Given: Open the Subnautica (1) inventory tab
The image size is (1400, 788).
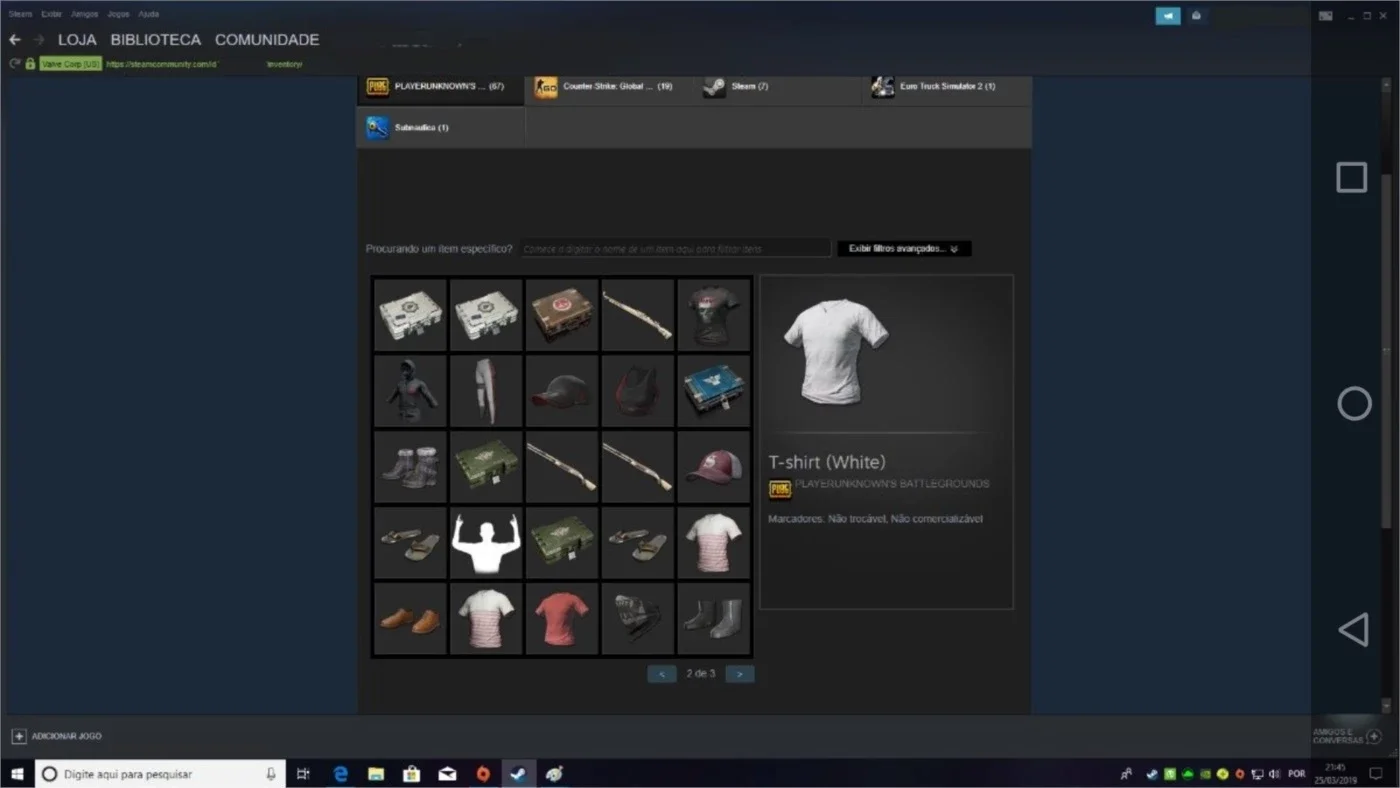Looking at the screenshot, I should click(x=440, y=128).
